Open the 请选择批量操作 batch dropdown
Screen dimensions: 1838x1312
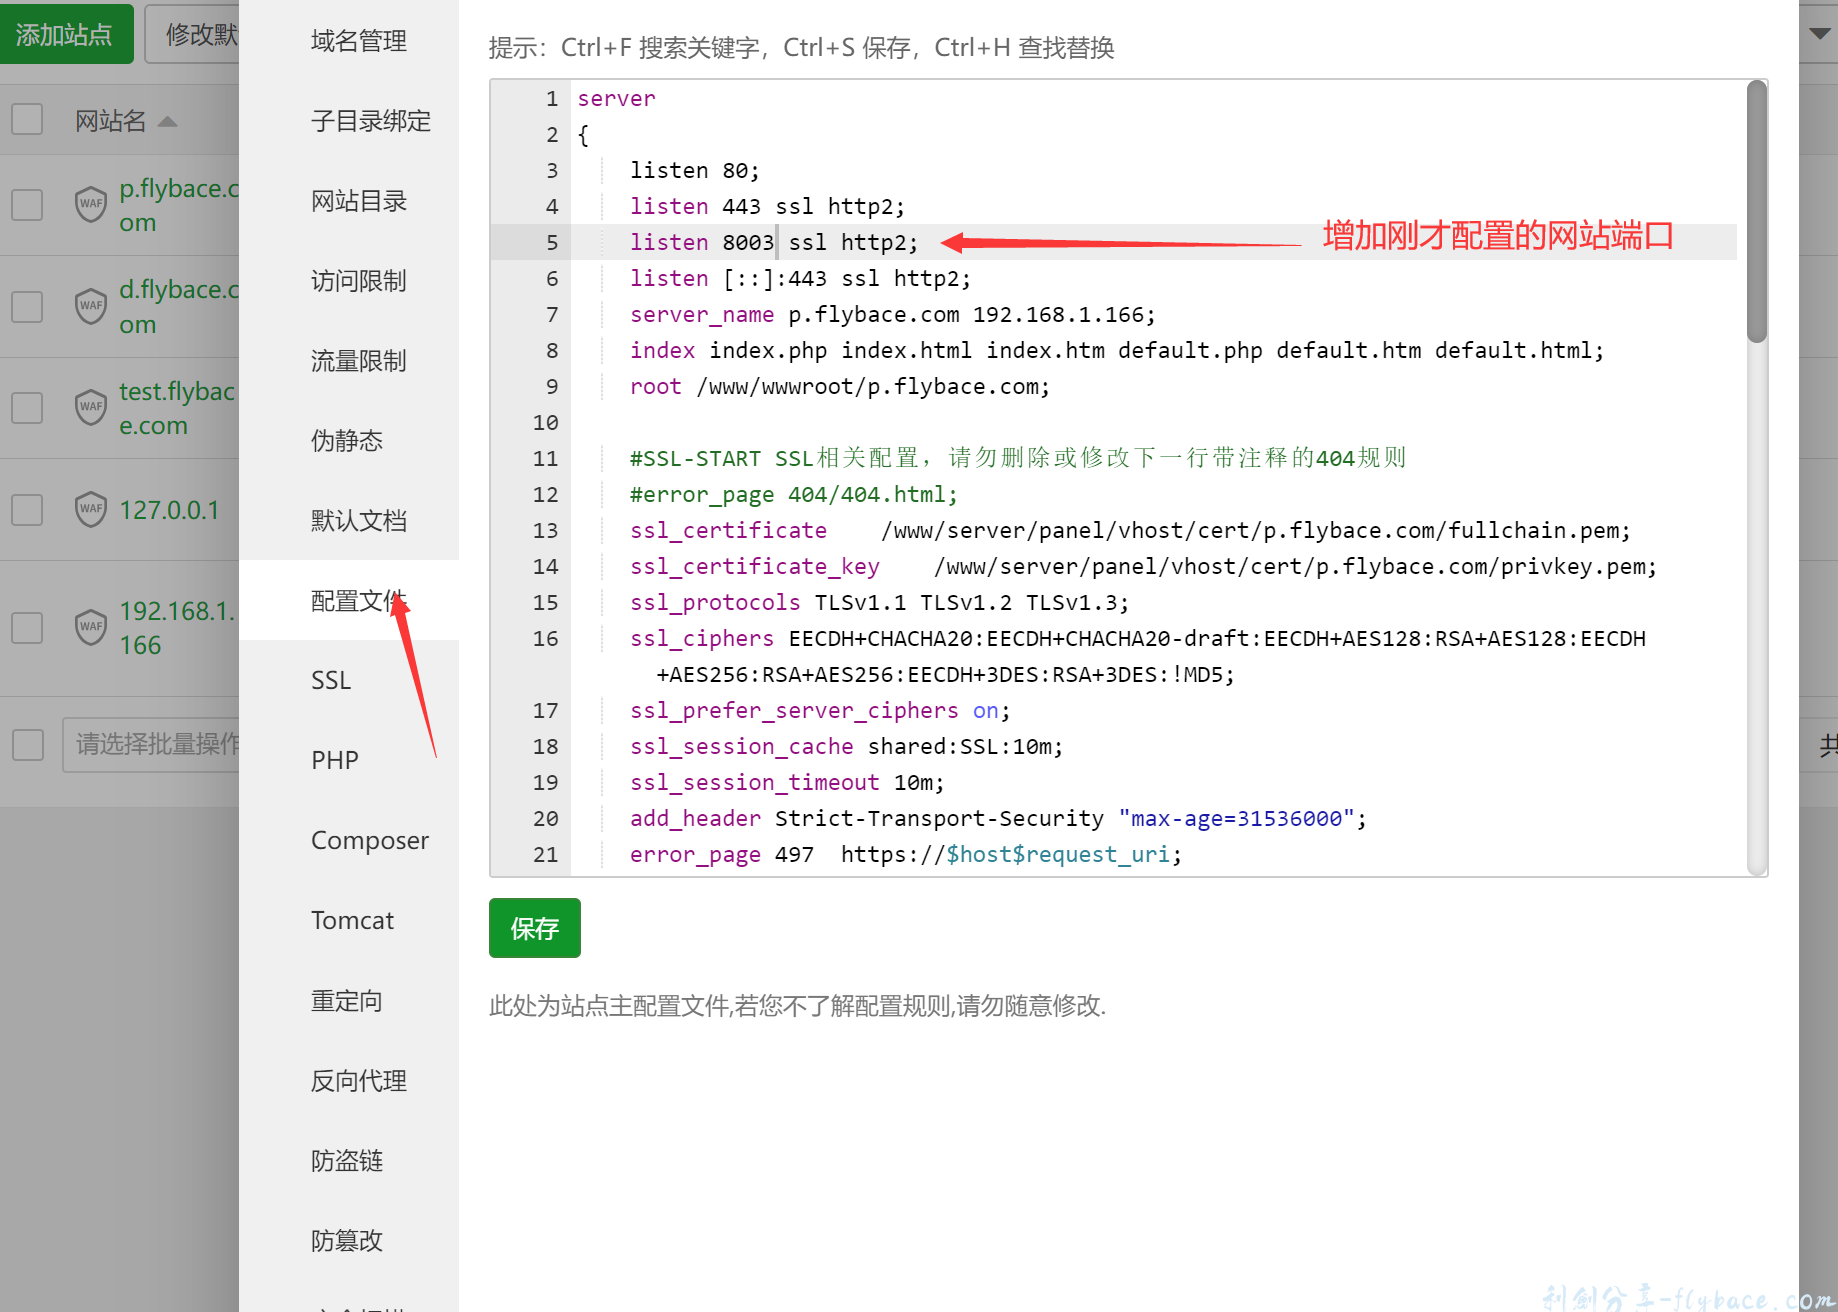click(x=151, y=744)
